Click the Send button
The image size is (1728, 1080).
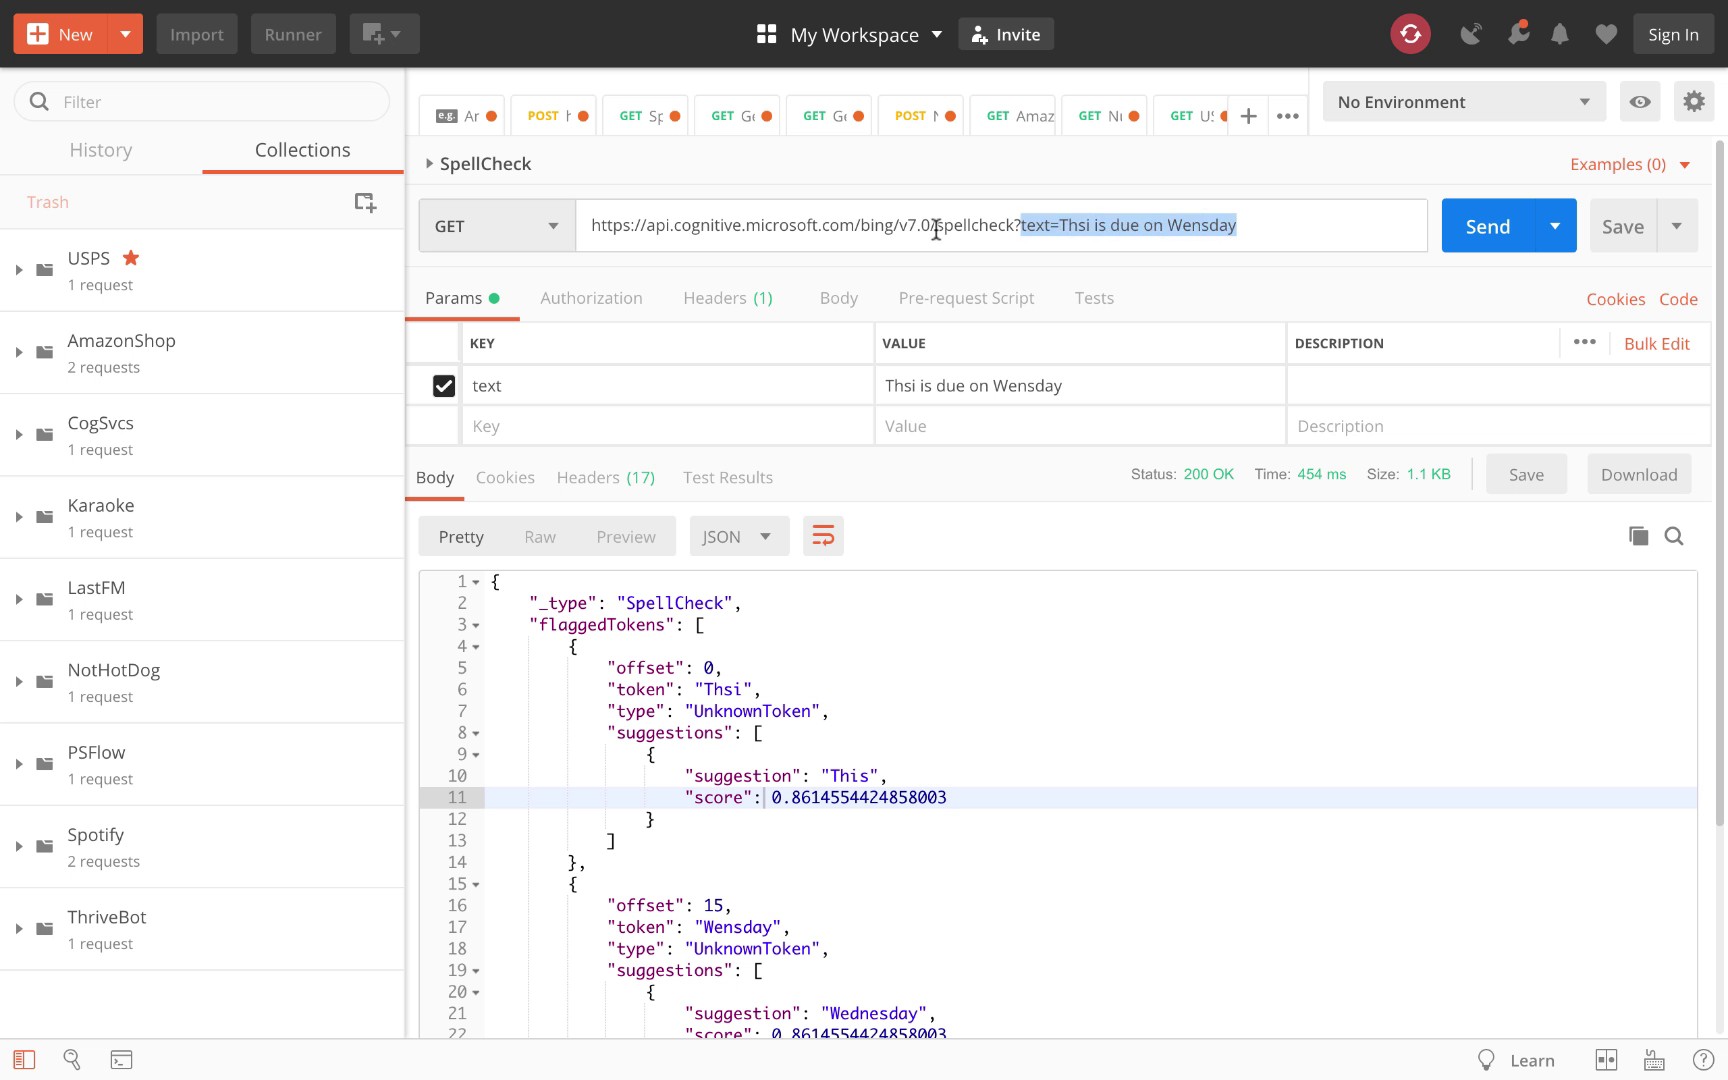pyautogui.click(x=1488, y=226)
